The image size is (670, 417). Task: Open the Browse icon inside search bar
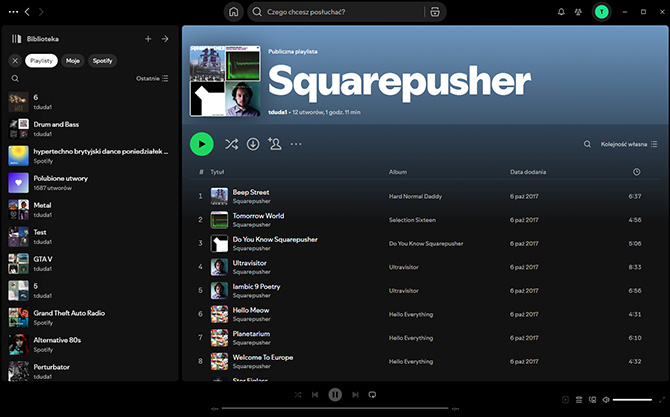click(x=435, y=12)
